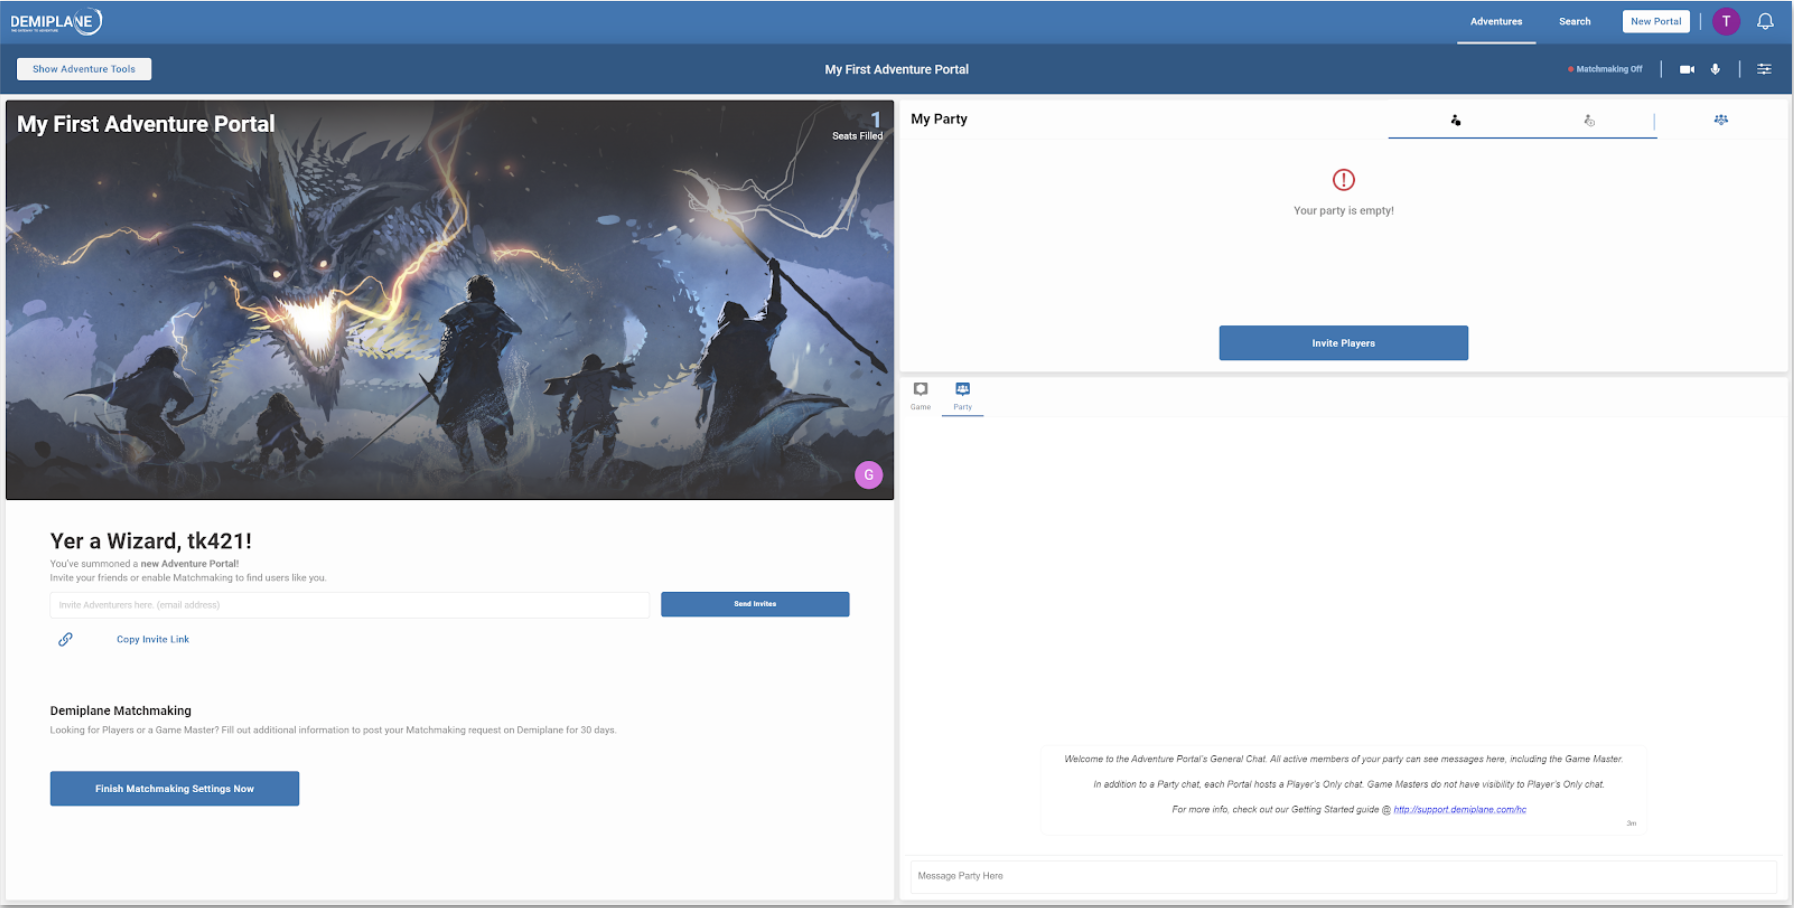The width and height of the screenshot is (1794, 908).
Task: Click the New Portal button
Action: pos(1656,21)
